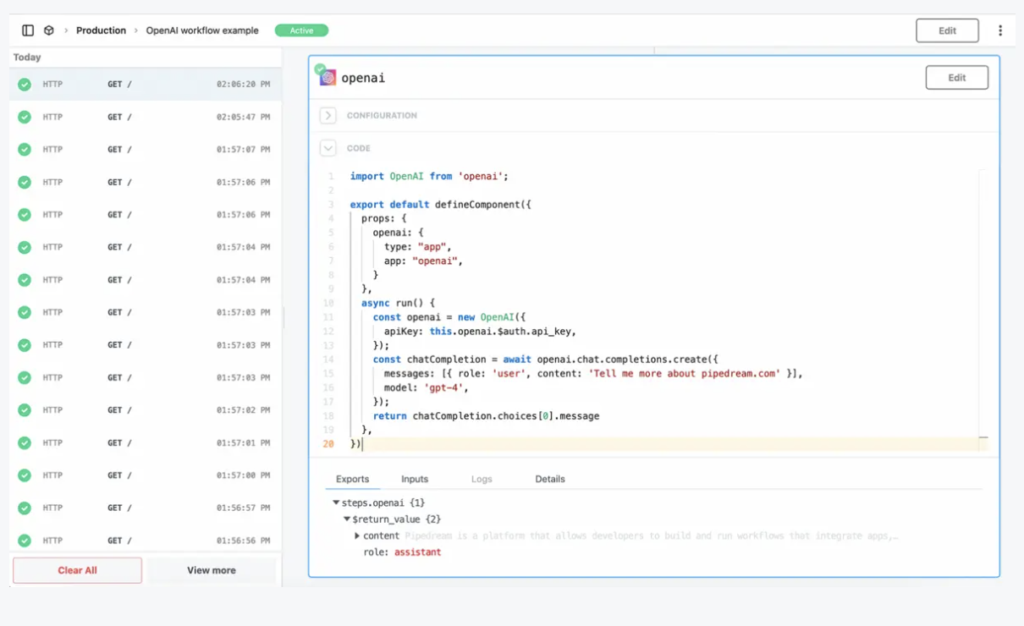The image size is (1024, 626).
Task: Collapse the $return_value tree node
Action: 347,519
